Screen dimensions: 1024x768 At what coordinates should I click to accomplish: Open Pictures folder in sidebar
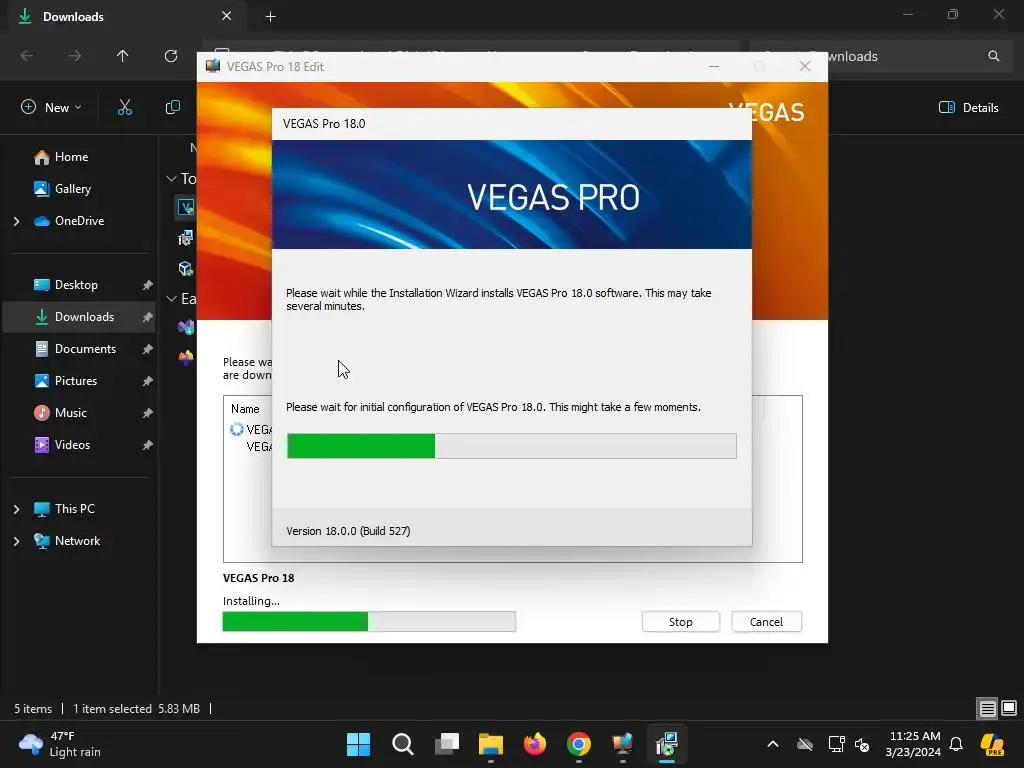click(76, 381)
